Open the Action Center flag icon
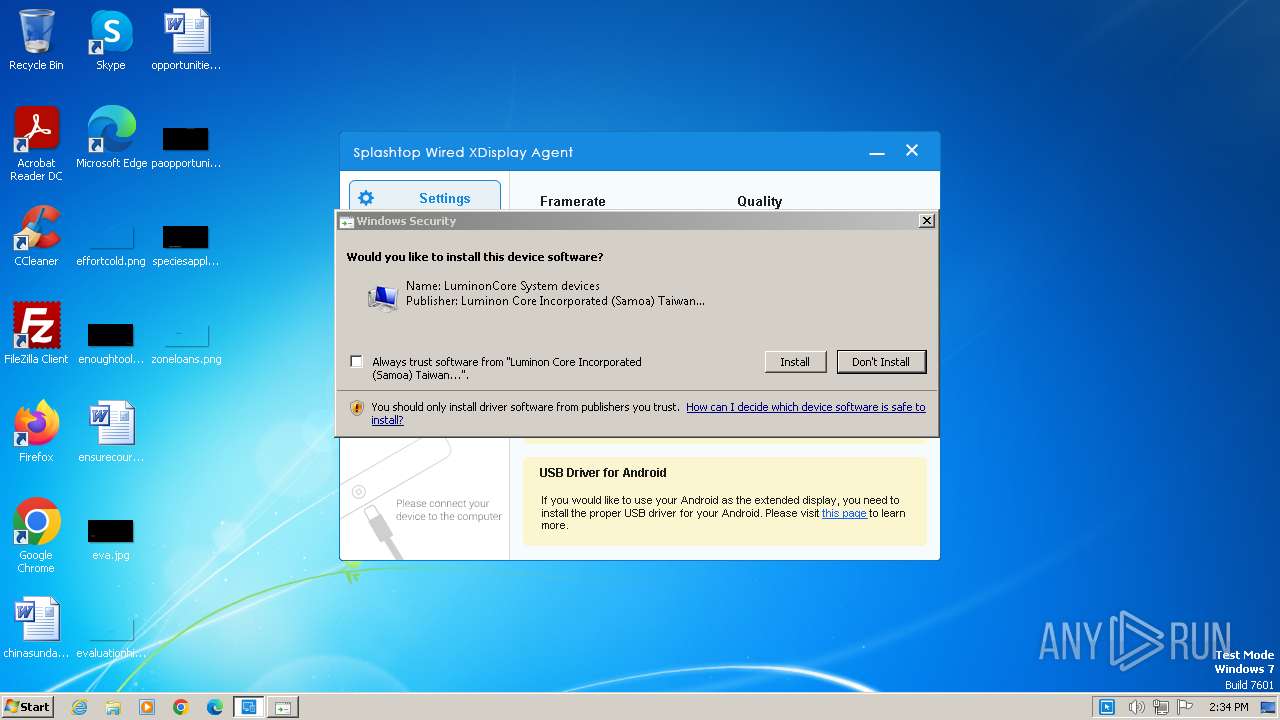Viewport: 1280px width, 720px height. pyautogui.click(x=1185, y=707)
